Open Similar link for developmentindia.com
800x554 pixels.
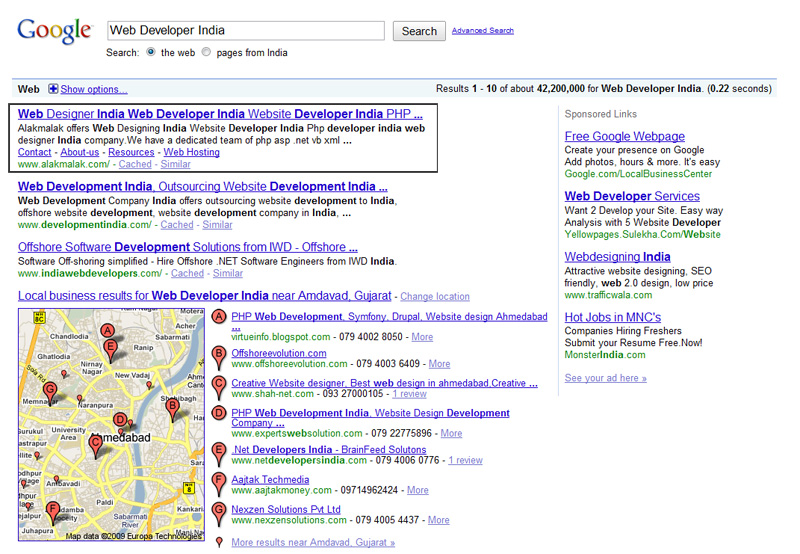tap(217, 225)
